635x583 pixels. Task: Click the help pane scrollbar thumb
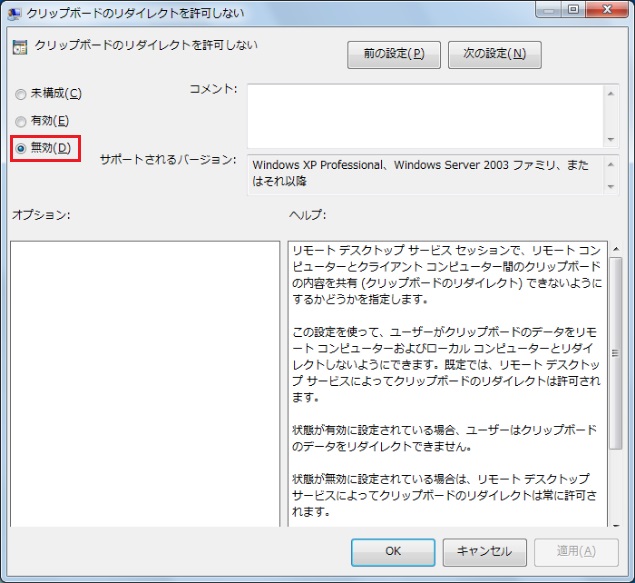[616, 353]
